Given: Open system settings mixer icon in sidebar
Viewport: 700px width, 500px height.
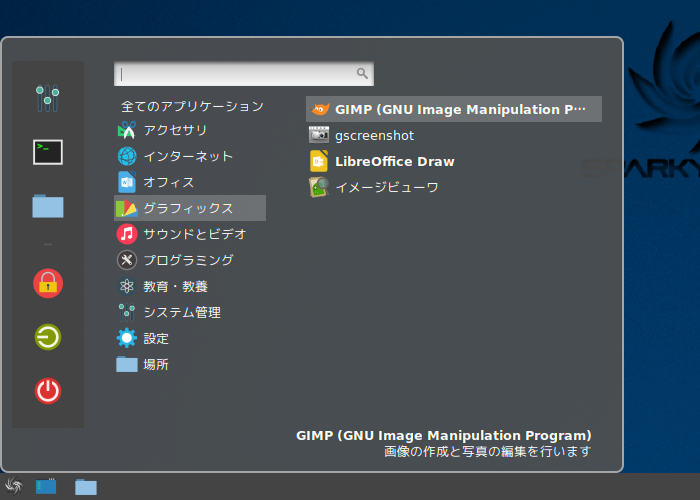Looking at the screenshot, I should [48, 98].
